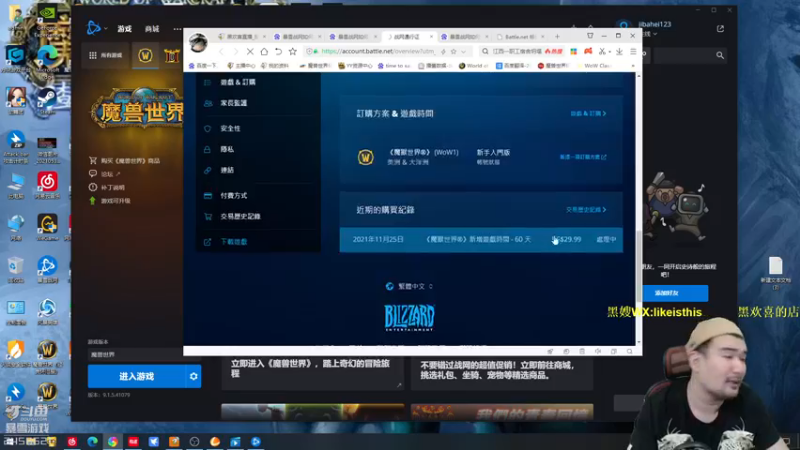The width and height of the screenshot is (800, 450).
Task: Open the 百度一下 bookmark
Action: click(203, 66)
